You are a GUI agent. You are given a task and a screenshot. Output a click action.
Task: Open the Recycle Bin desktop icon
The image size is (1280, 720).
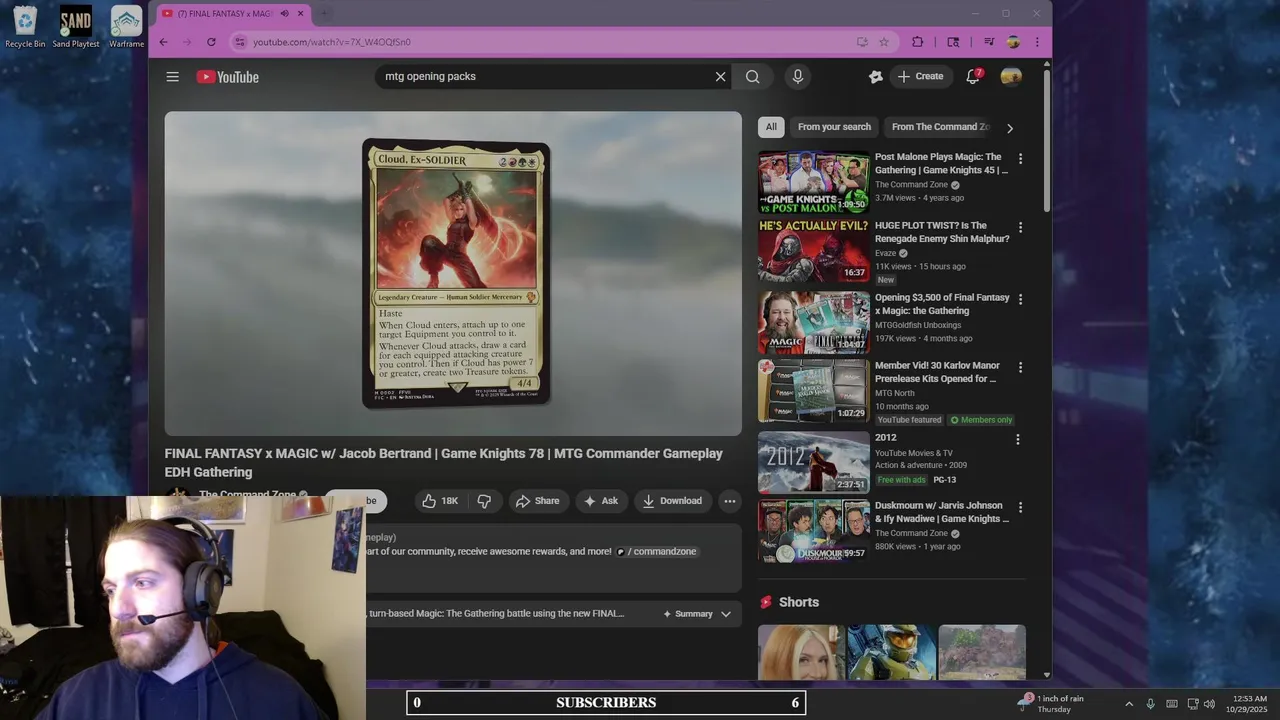pos(25,27)
